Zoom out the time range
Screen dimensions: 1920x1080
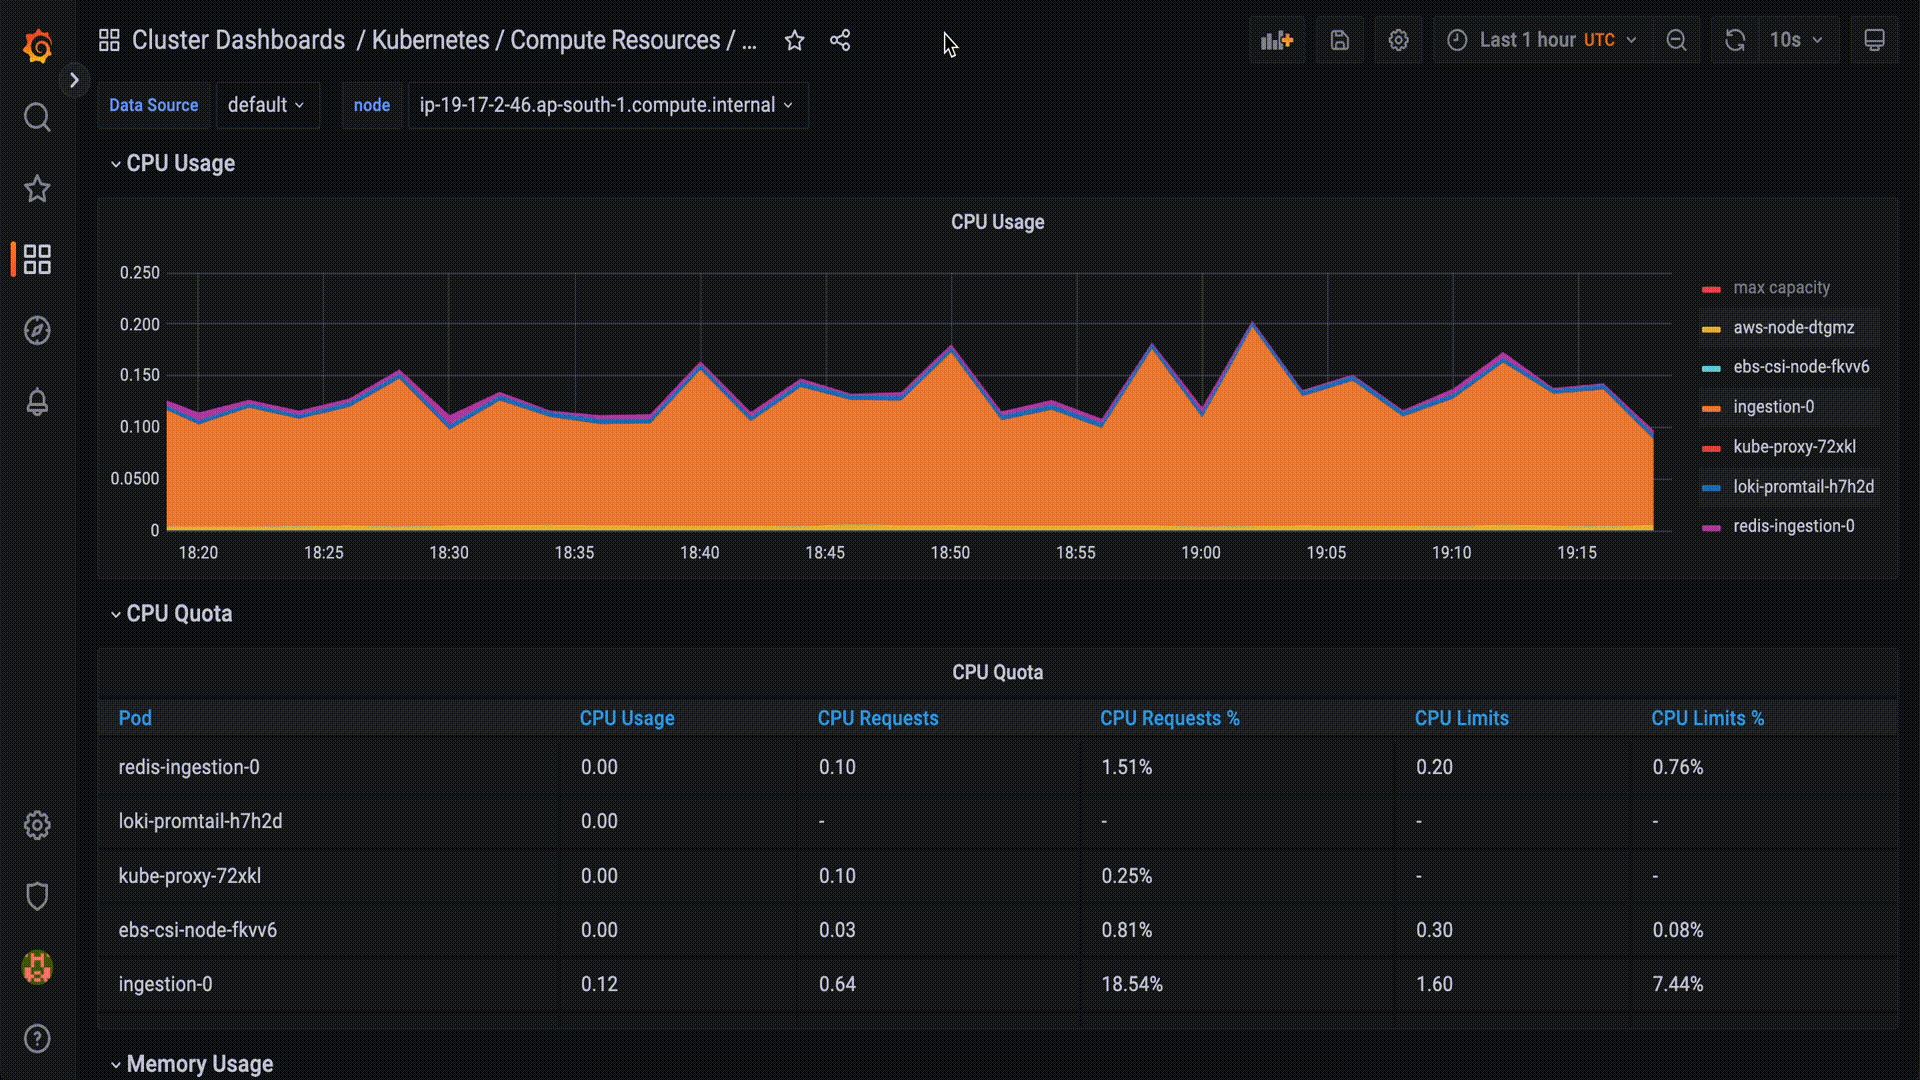point(1677,40)
